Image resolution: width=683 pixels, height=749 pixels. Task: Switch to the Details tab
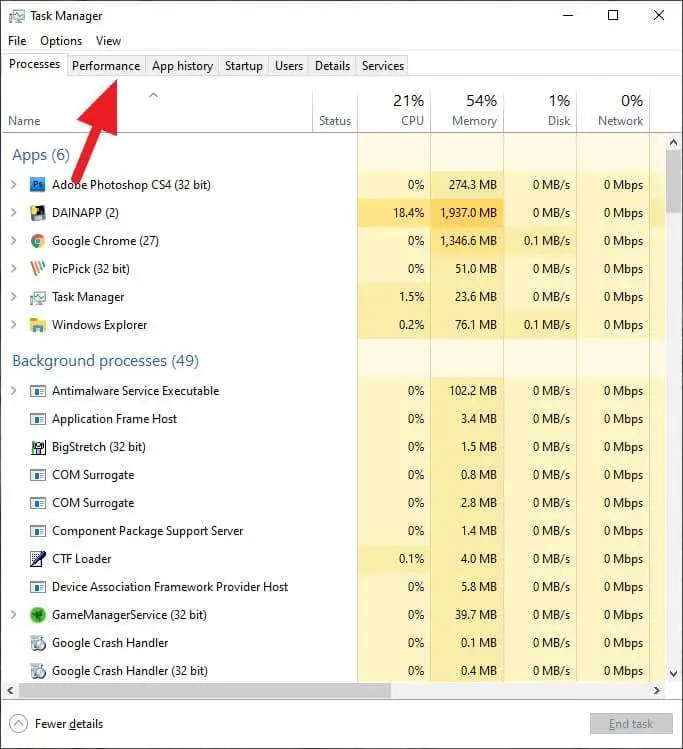tap(332, 66)
